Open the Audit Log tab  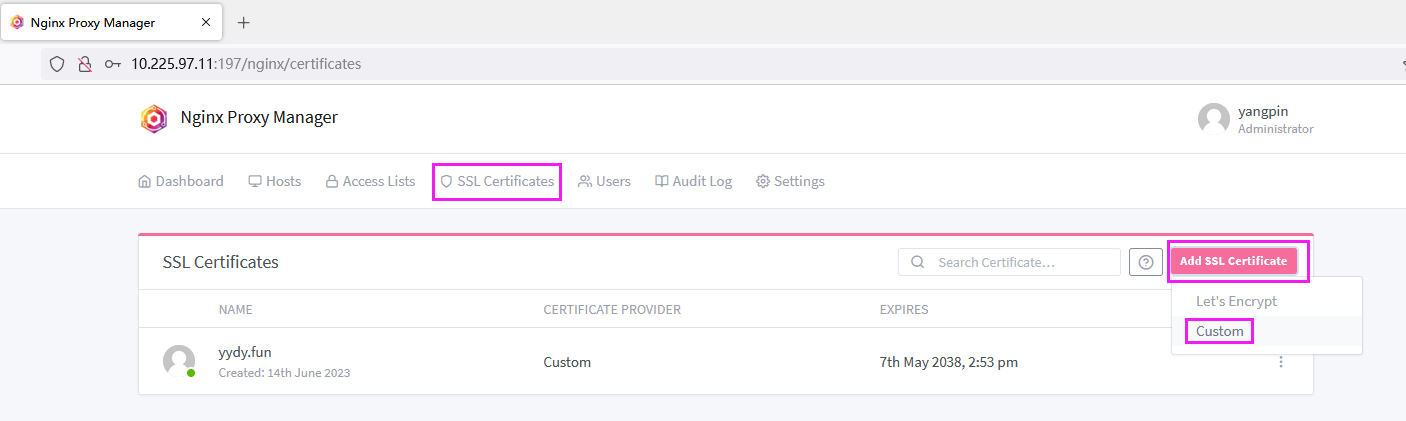click(x=694, y=182)
